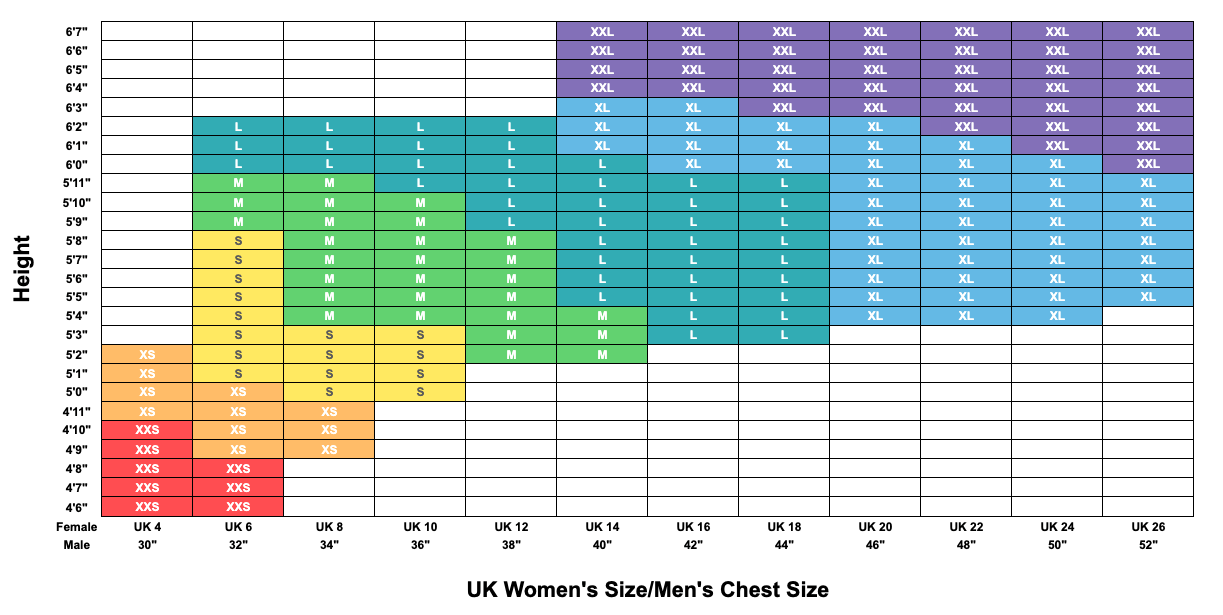Click the M cell for 5'2" and UK 14

click(x=602, y=354)
